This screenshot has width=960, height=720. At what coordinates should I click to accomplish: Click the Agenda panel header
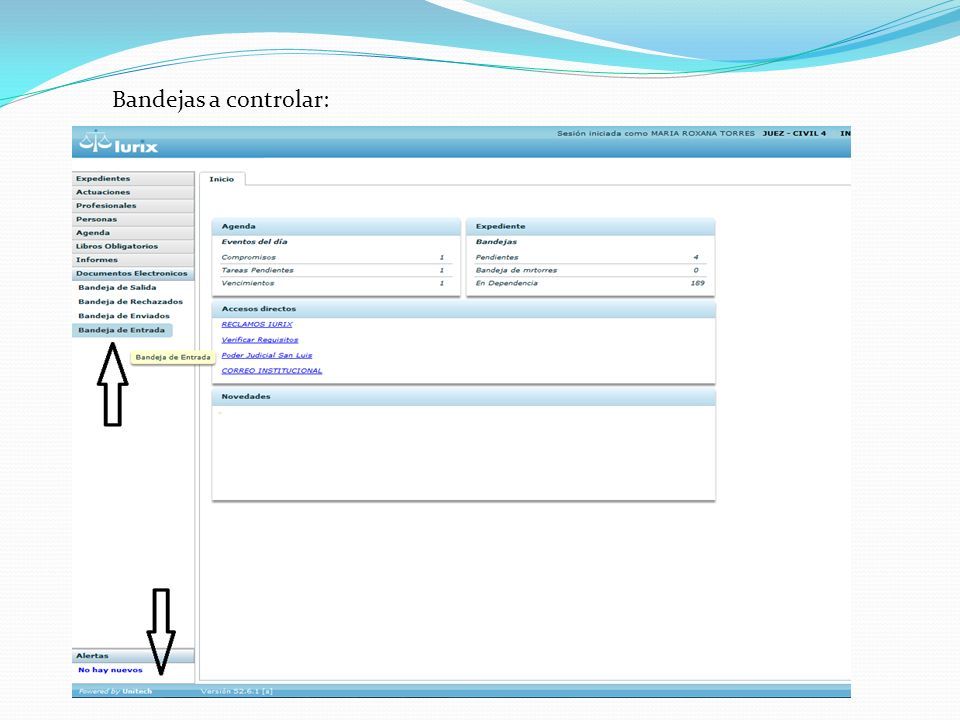[x=336, y=226]
